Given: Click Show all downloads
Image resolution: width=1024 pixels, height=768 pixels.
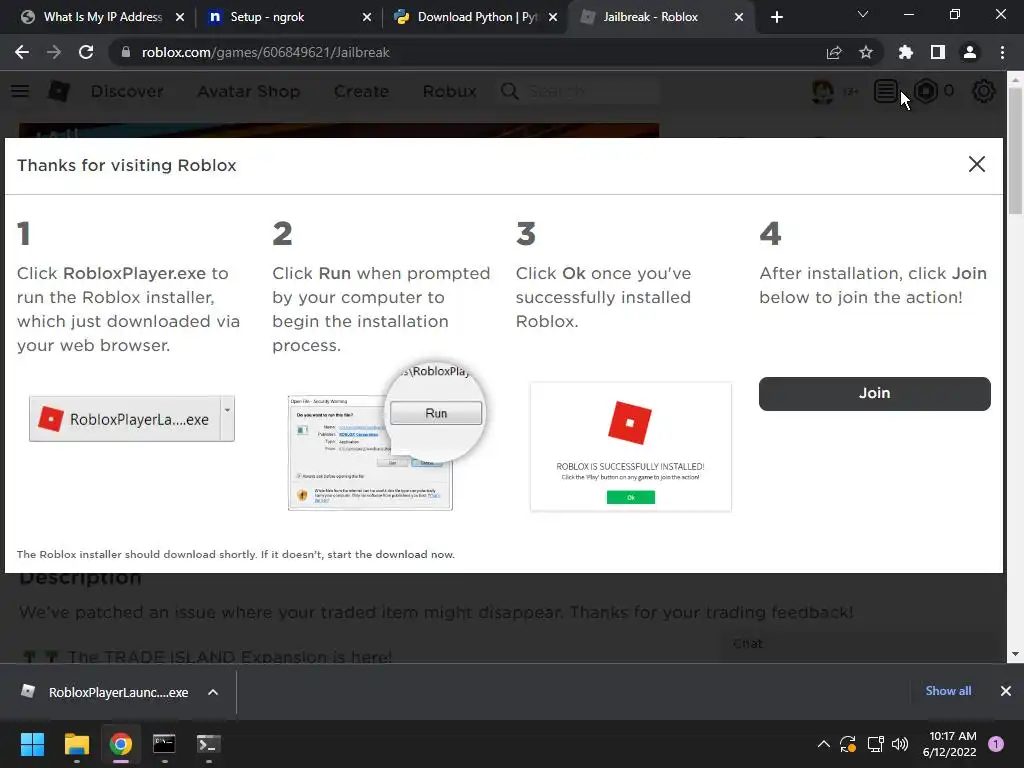Looking at the screenshot, I should [948, 691].
